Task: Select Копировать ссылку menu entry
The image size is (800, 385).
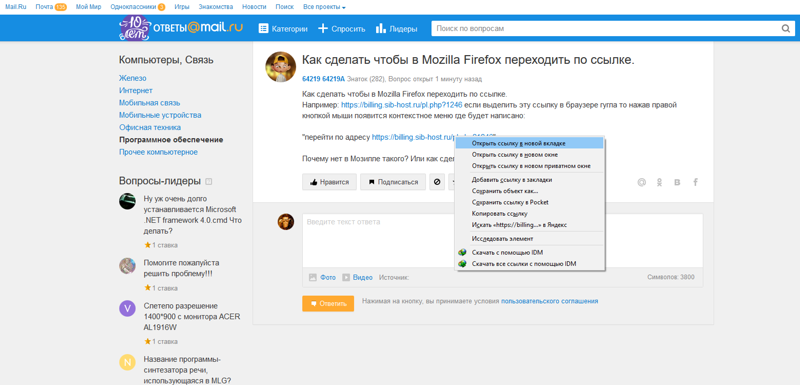Action: 529,214
